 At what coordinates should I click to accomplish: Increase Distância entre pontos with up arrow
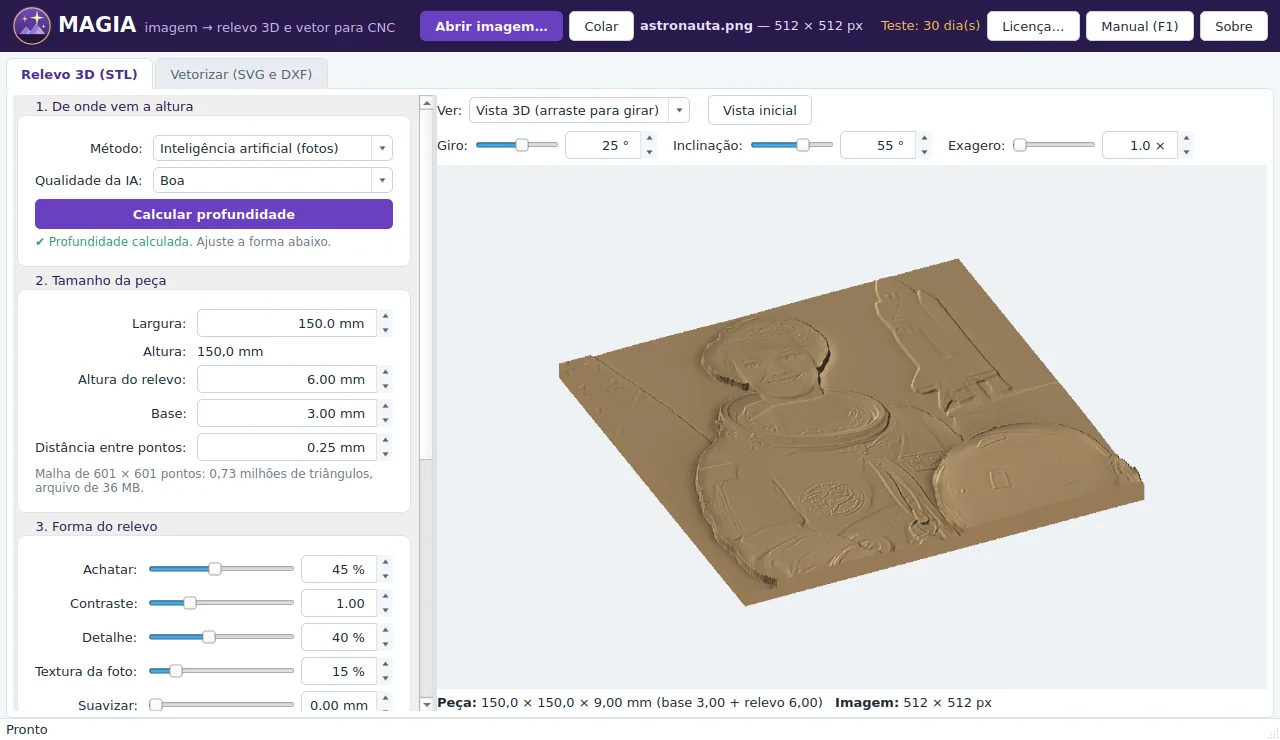[x=386, y=441]
